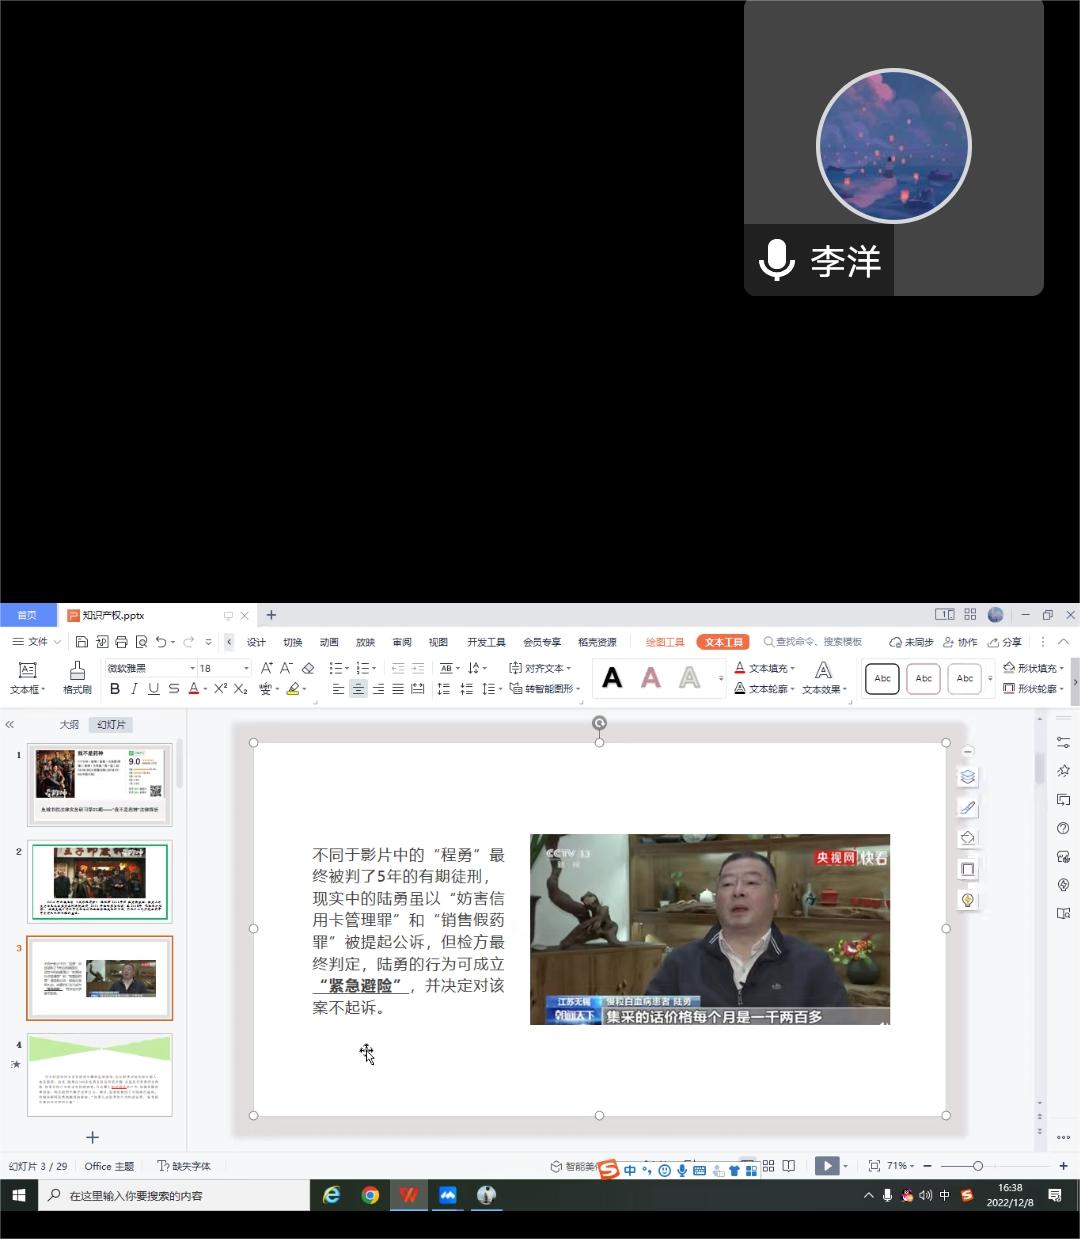Open the font name dropdown (微软雅黑)
The width and height of the screenshot is (1080, 1239).
pyautogui.click(x=192, y=668)
